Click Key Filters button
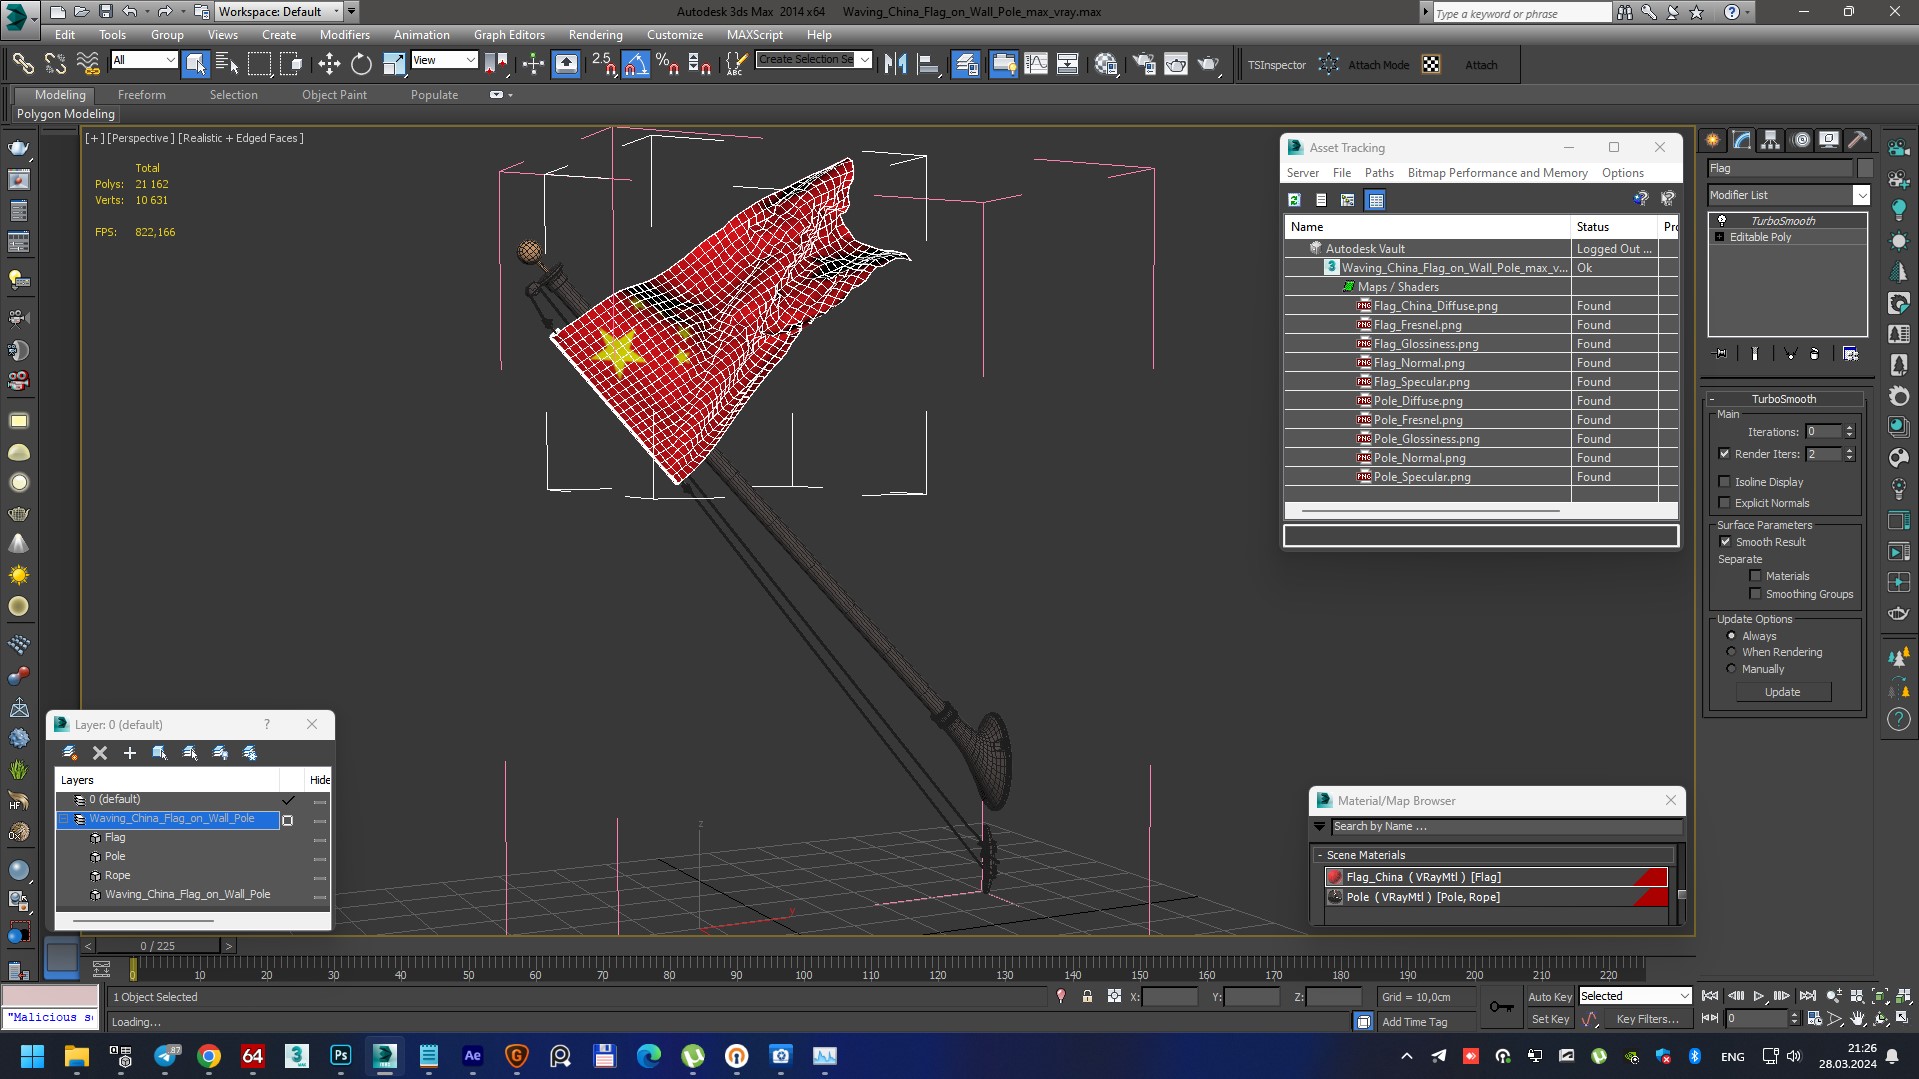Image resolution: width=1919 pixels, height=1079 pixels. click(x=1646, y=1019)
